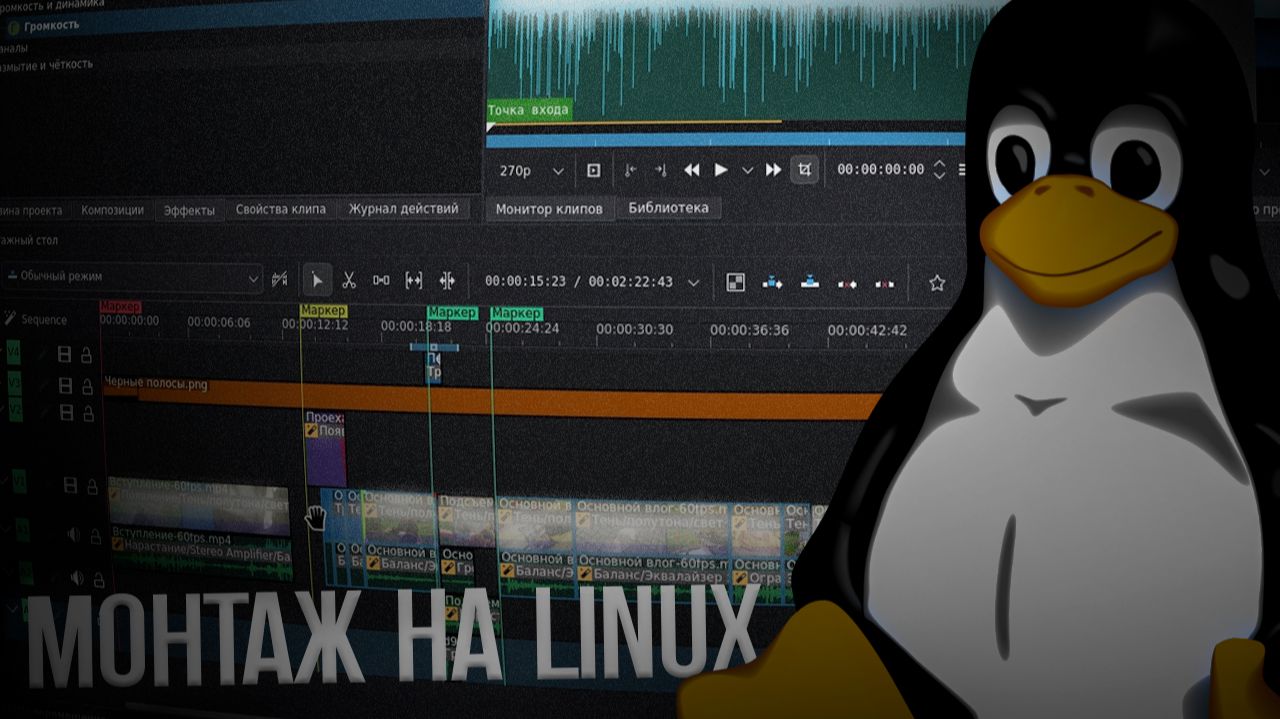The width and height of the screenshot is (1280, 719).
Task: Select the Sequence timeline tab
Action: pos(44,320)
